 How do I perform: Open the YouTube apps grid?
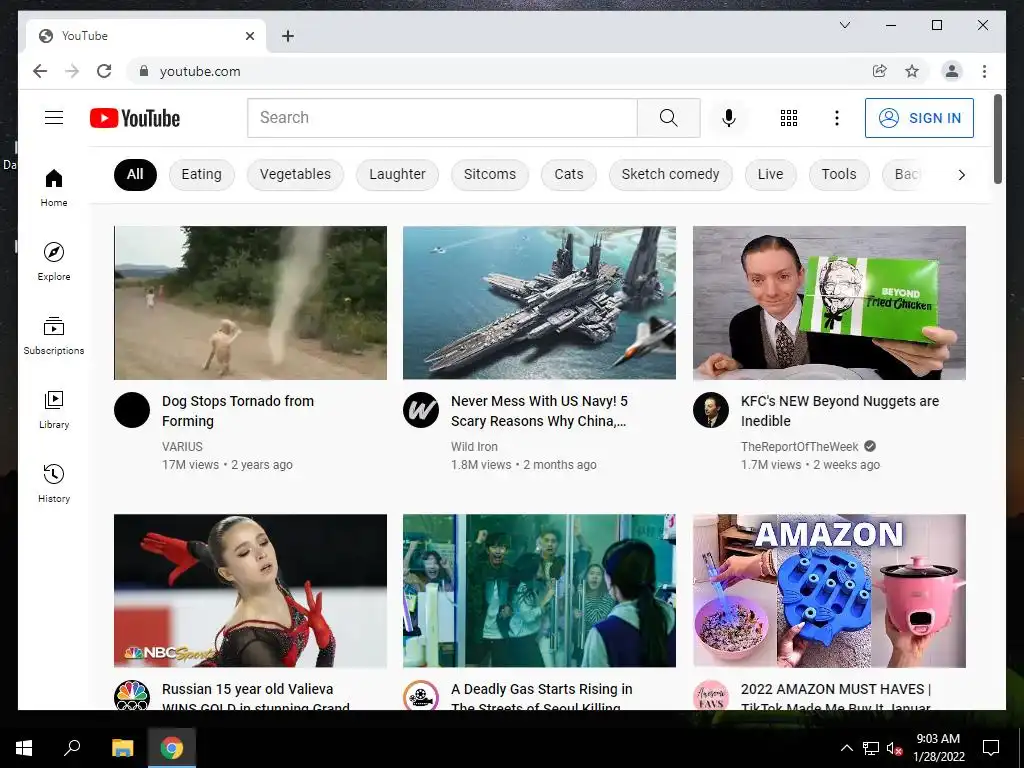pos(789,118)
